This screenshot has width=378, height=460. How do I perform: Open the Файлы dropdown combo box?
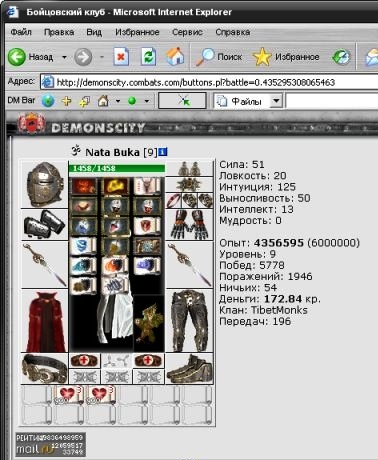click(x=248, y=101)
